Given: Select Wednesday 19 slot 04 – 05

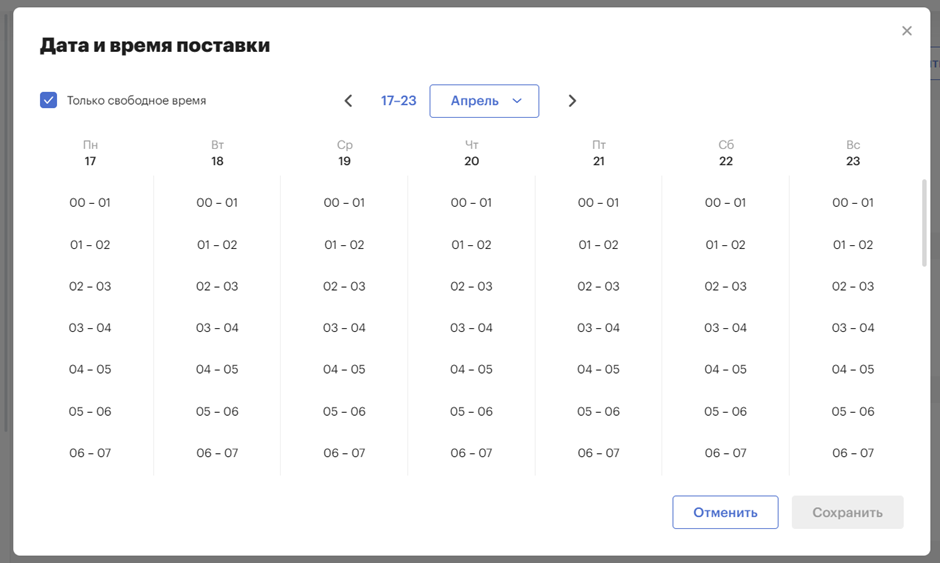Looking at the screenshot, I should pos(344,369).
